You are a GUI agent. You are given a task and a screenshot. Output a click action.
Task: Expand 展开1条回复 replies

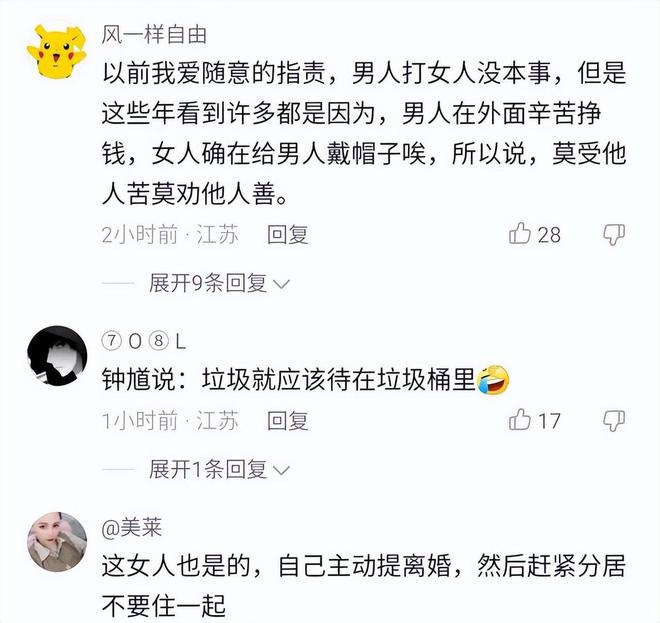[208, 469]
